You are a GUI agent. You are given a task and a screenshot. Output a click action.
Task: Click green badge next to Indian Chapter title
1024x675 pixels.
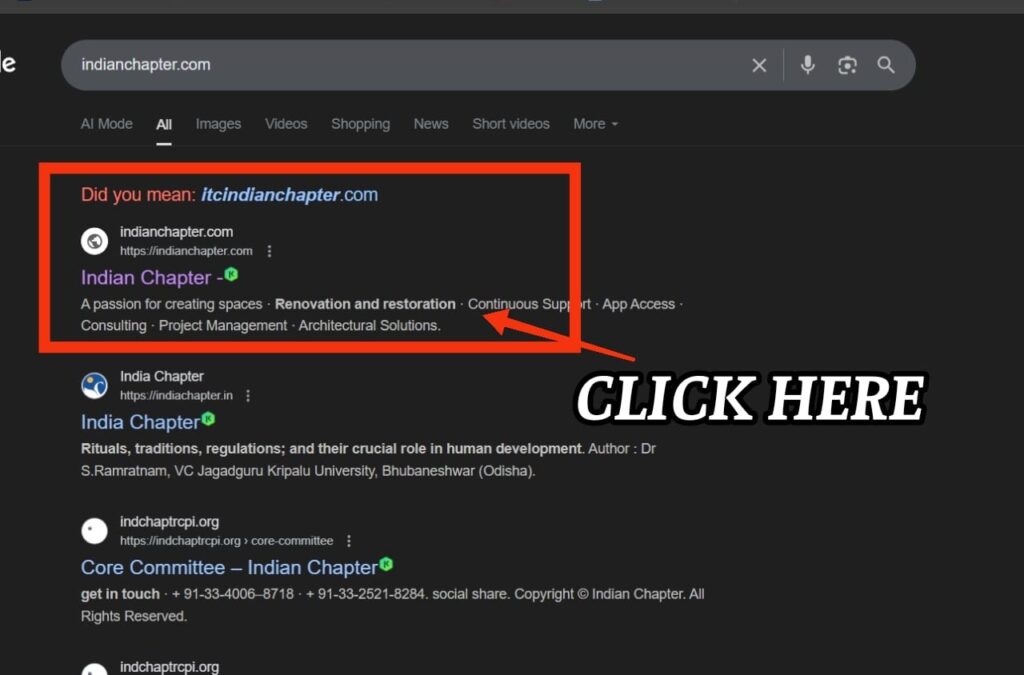pyautogui.click(x=231, y=275)
